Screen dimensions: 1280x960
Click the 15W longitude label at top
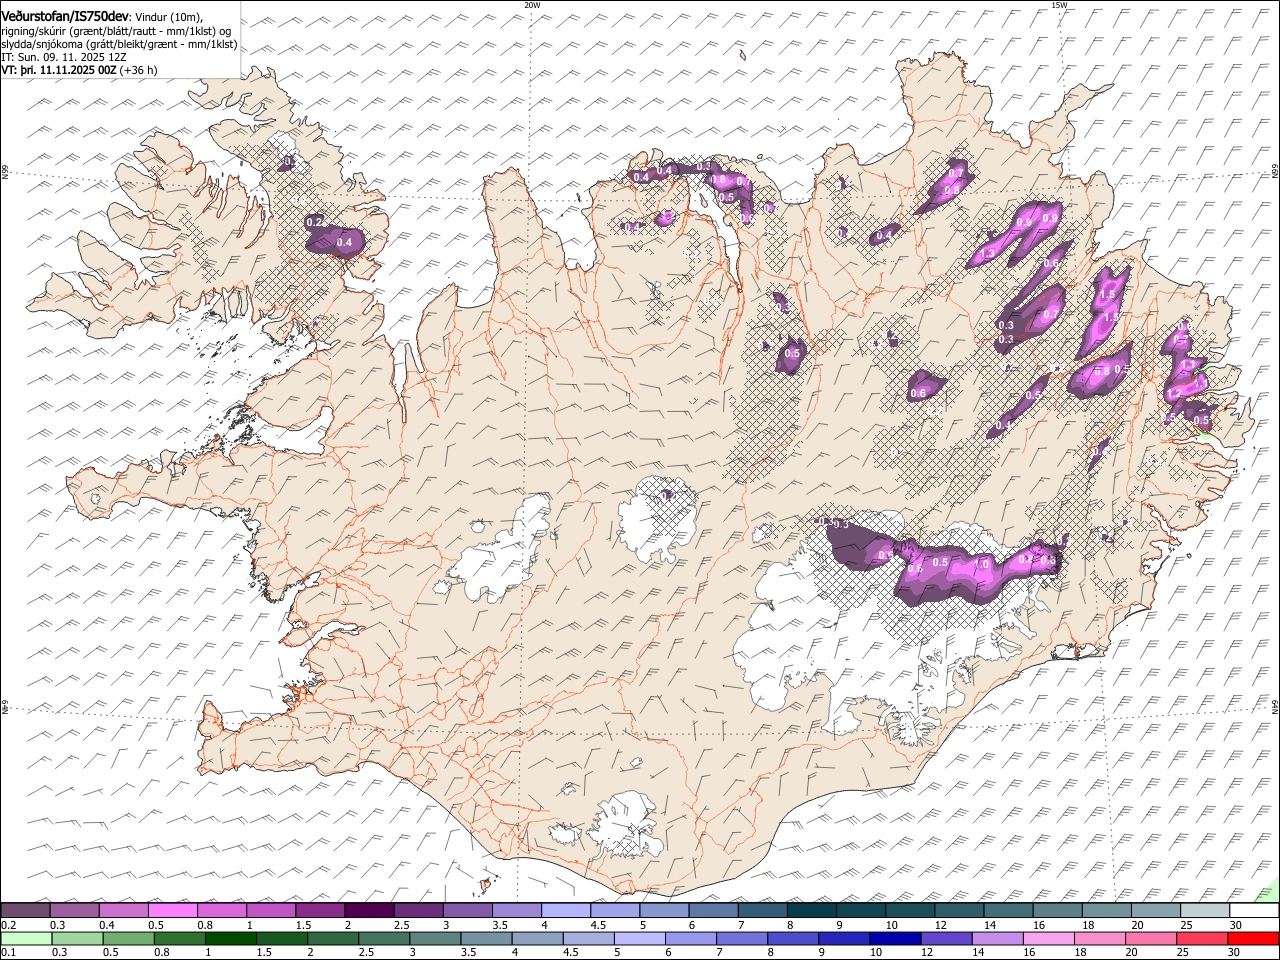coord(1058,5)
